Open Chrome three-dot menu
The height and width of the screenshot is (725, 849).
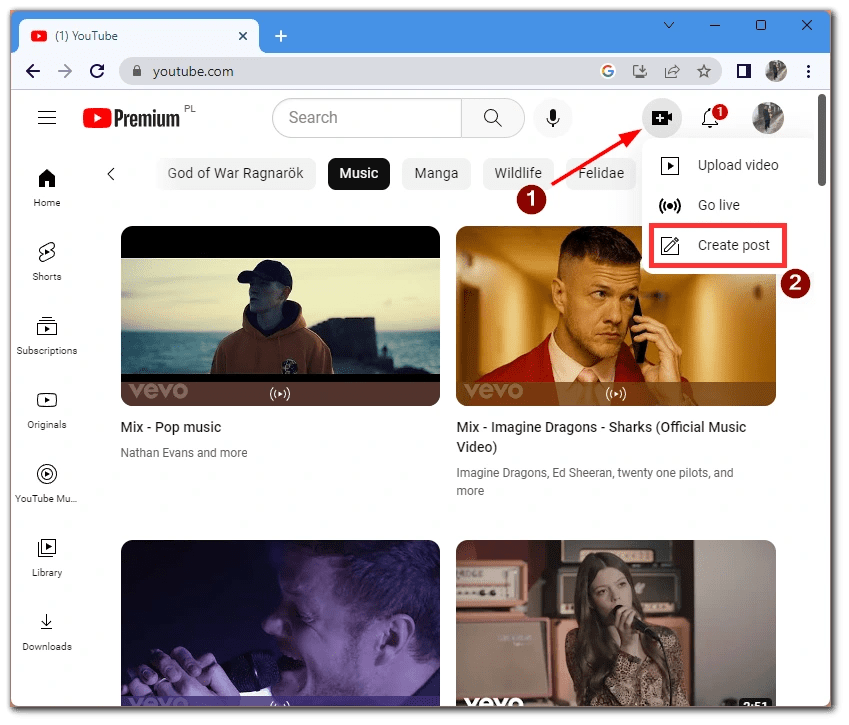click(x=808, y=71)
